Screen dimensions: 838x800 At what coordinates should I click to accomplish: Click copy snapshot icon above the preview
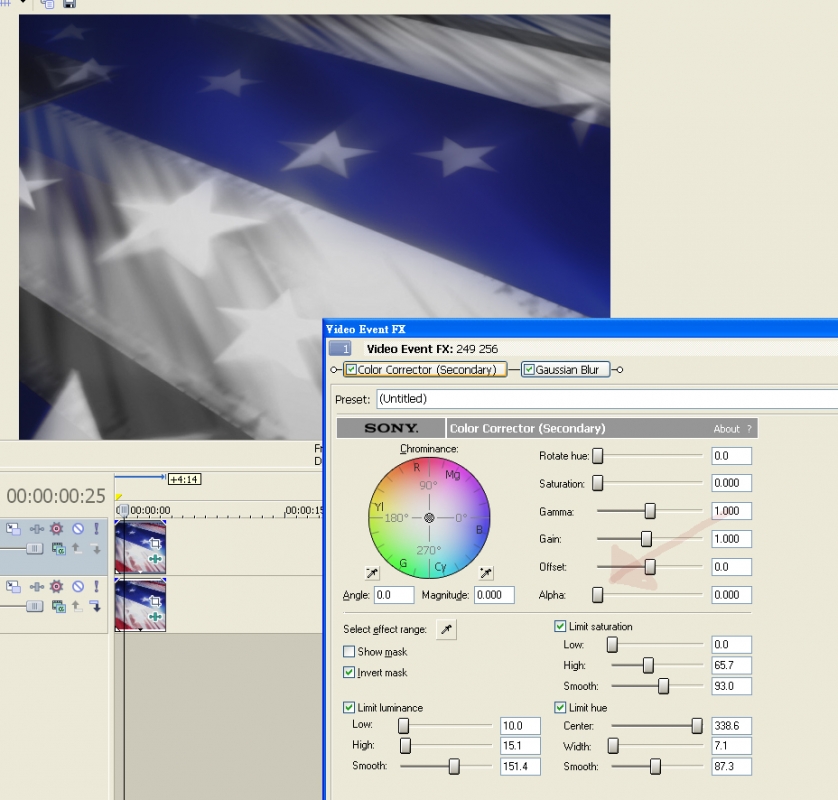(48, 4)
